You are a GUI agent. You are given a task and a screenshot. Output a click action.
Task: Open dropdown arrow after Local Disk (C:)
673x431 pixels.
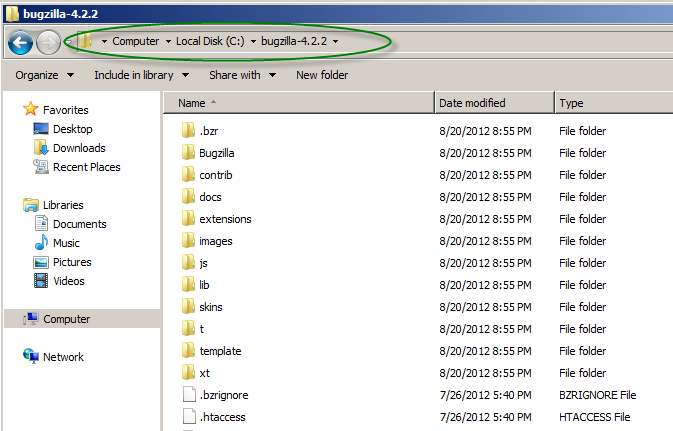253,42
